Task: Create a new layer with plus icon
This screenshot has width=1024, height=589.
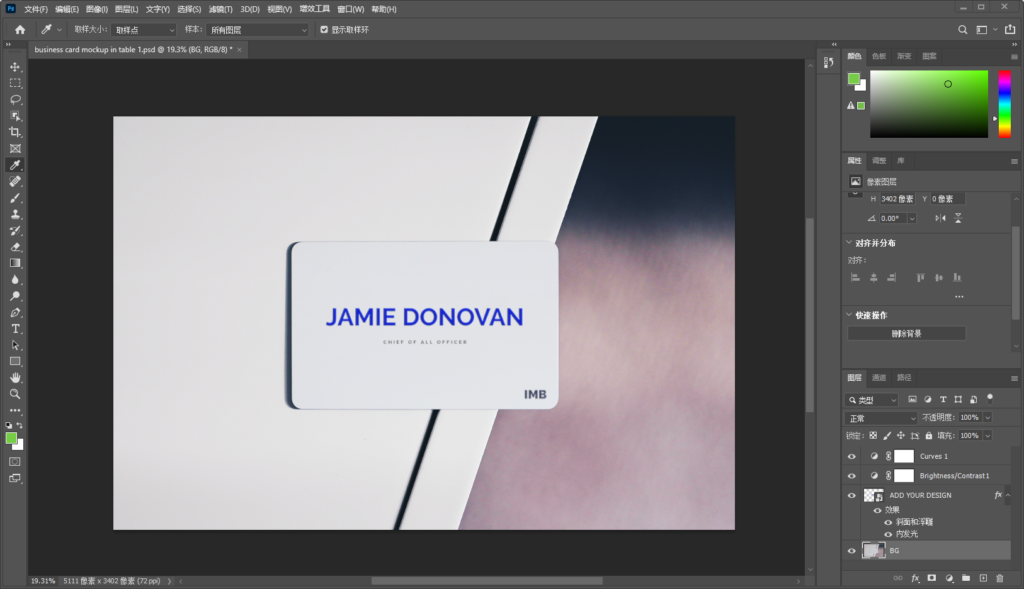Action: pyautogui.click(x=983, y=578)
